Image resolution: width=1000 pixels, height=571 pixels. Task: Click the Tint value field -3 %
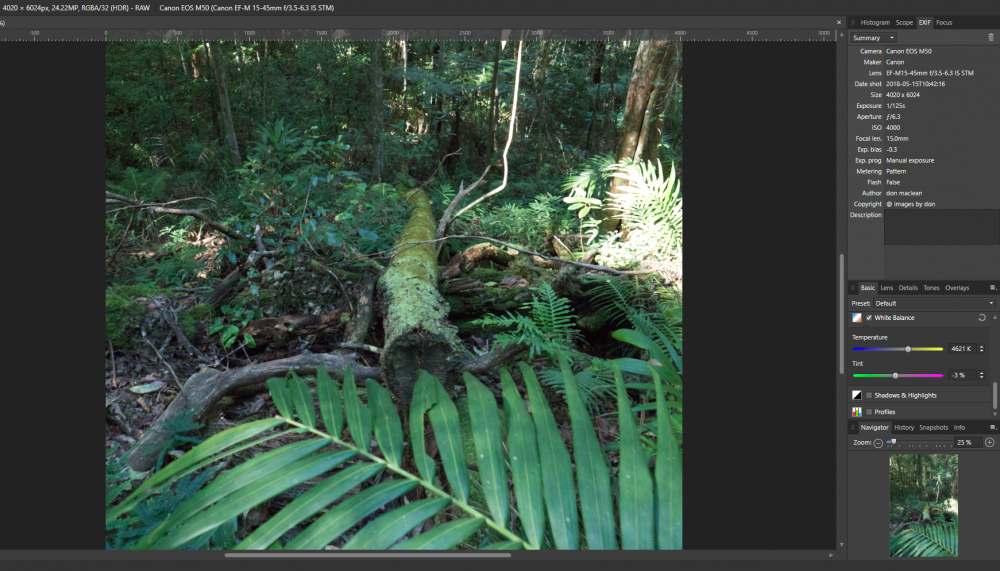tap(962, 375)
